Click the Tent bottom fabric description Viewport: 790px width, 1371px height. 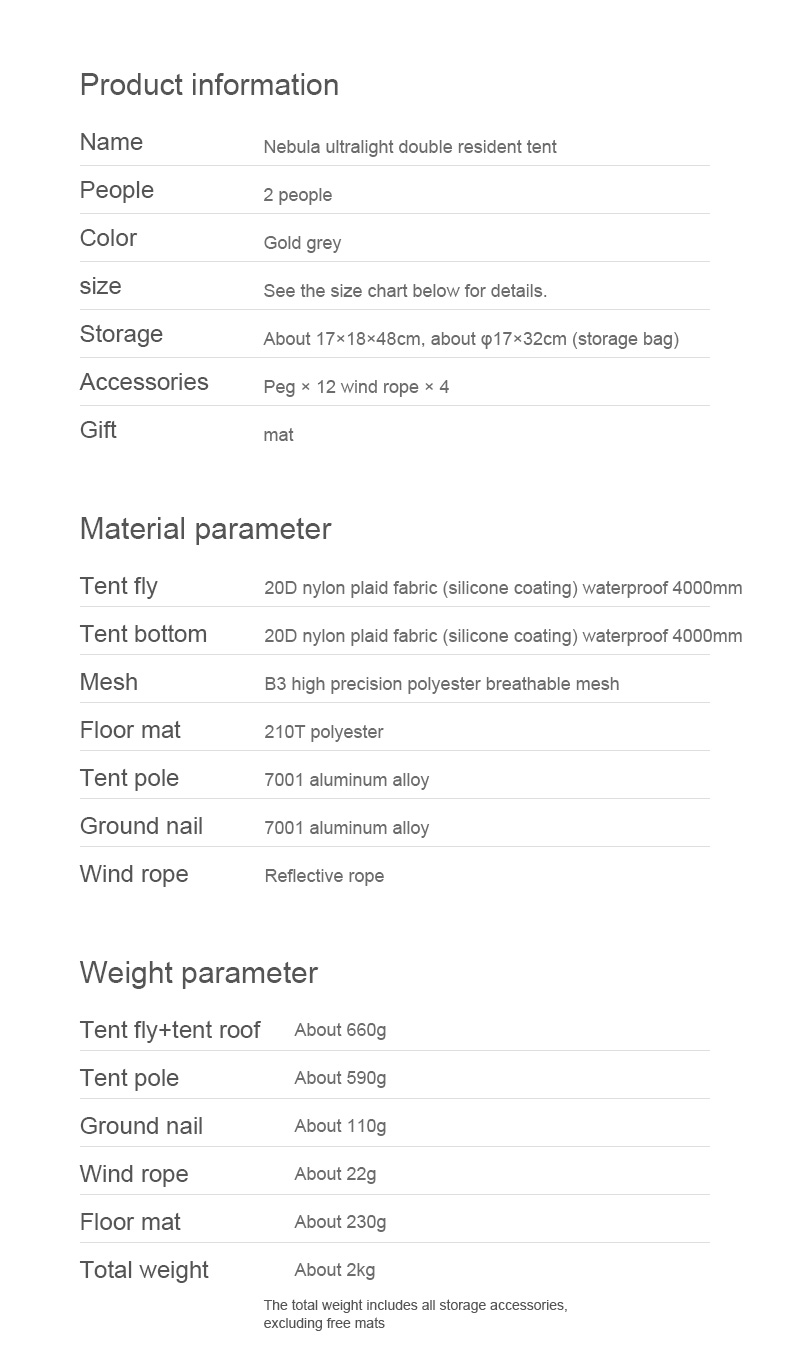tap(503, 636)
